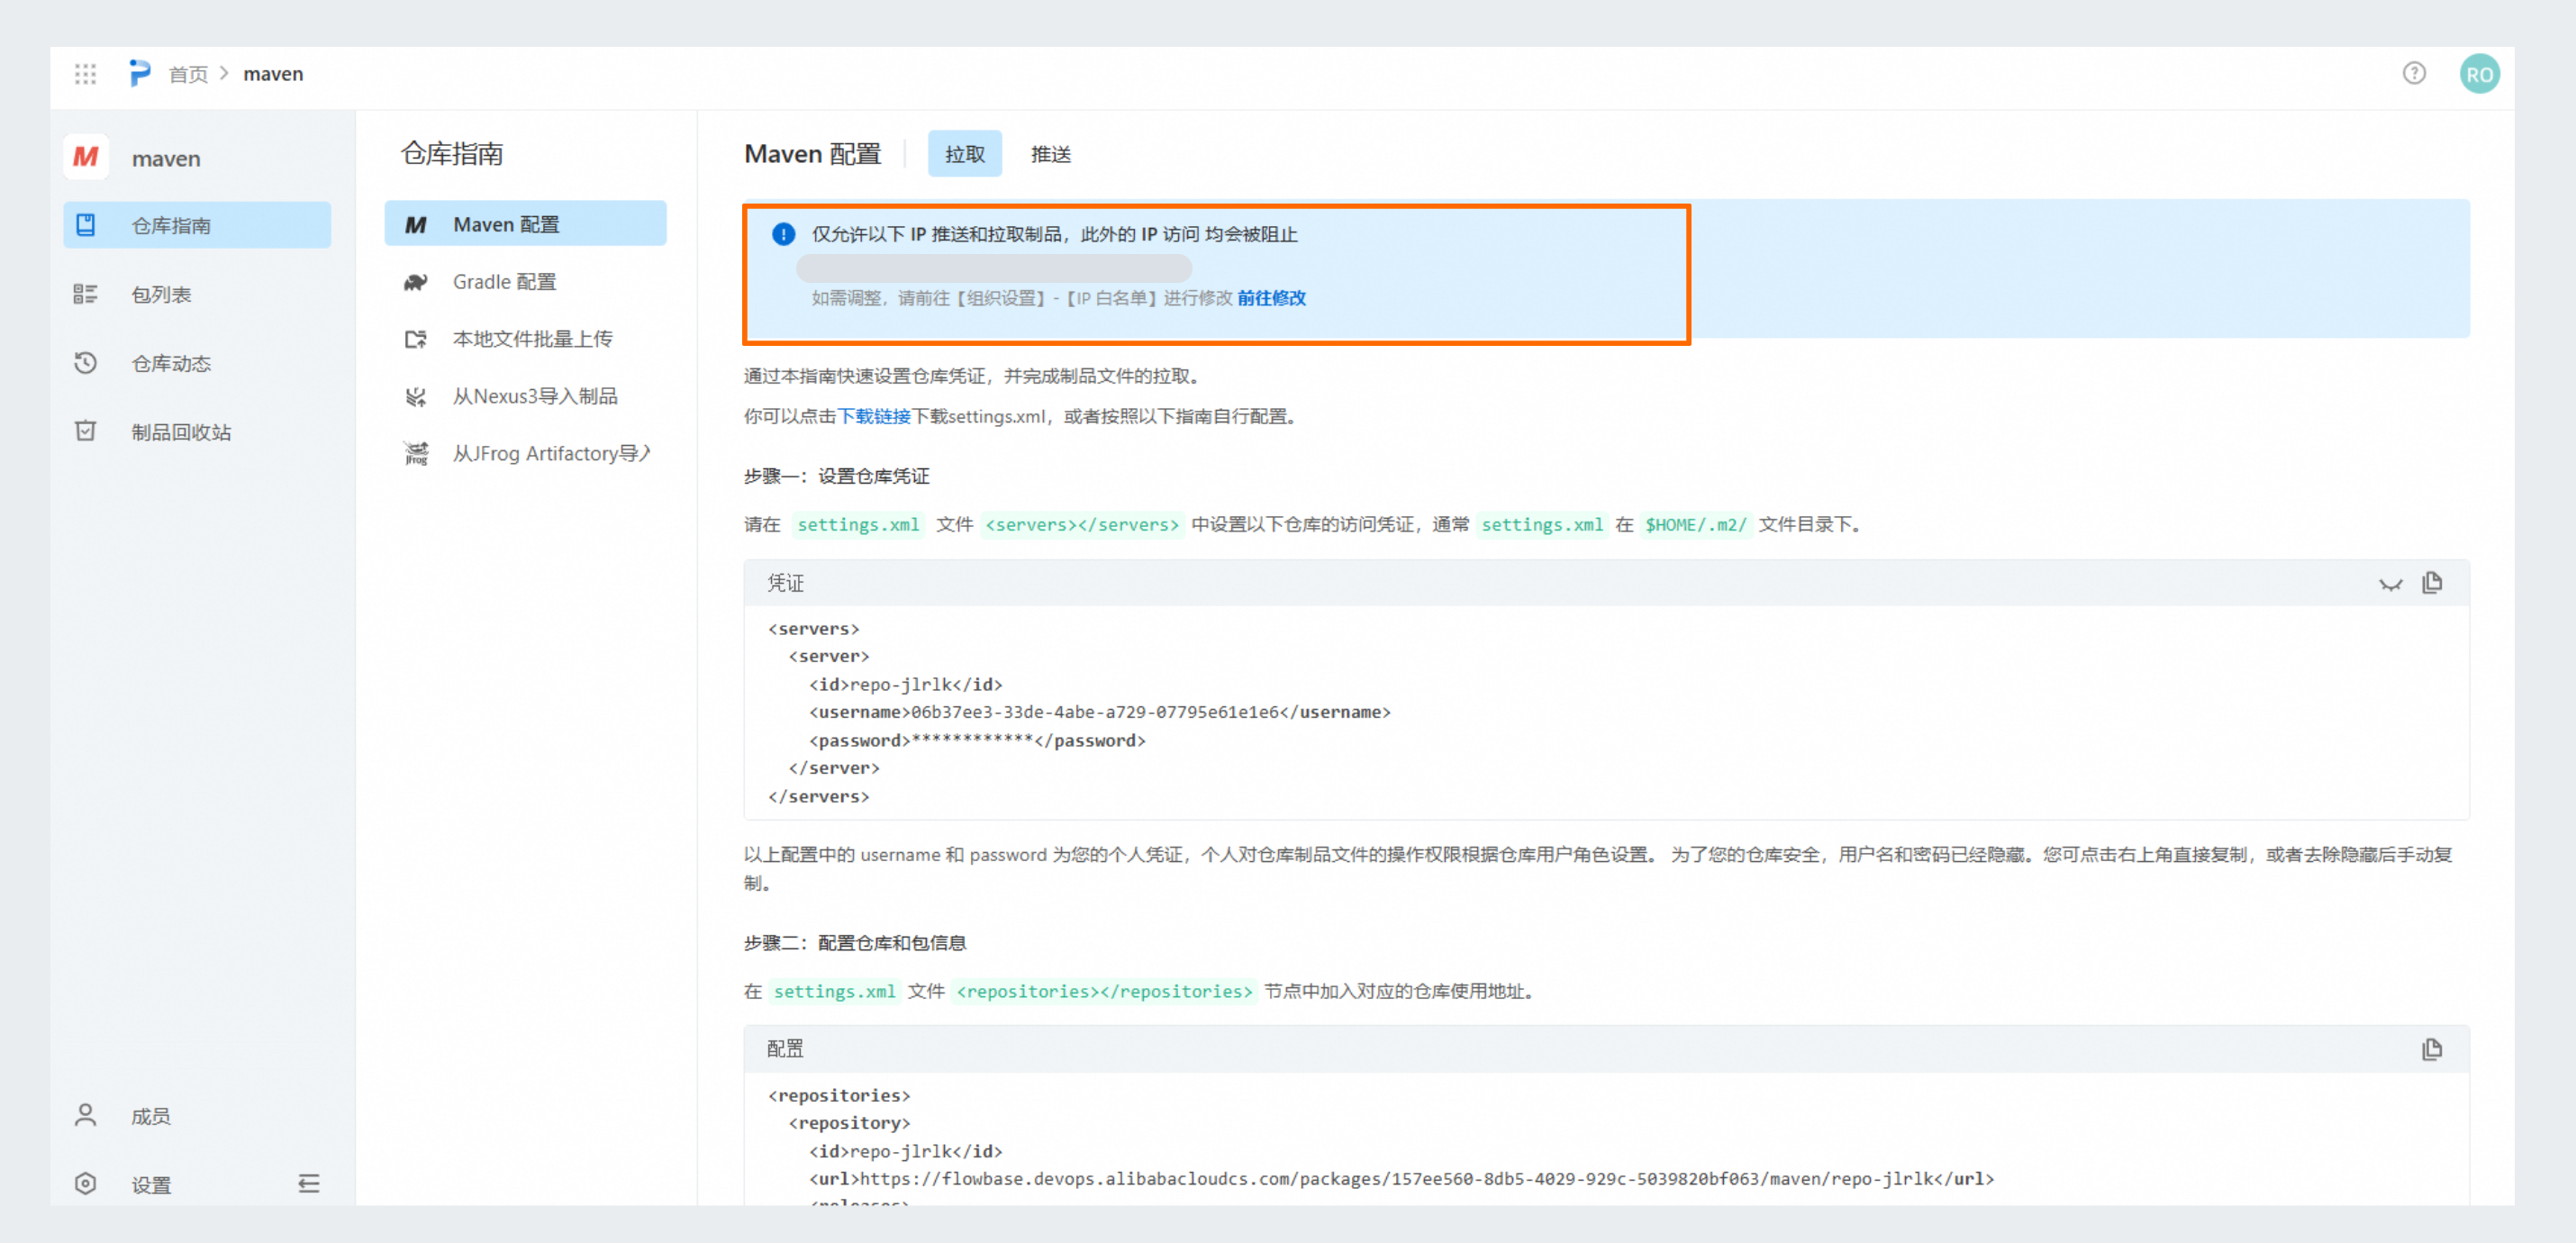This screenshot has width=2576, height=1243.
Task: Open 仓库动态 in left sidebar
Action: coord(197,363)
